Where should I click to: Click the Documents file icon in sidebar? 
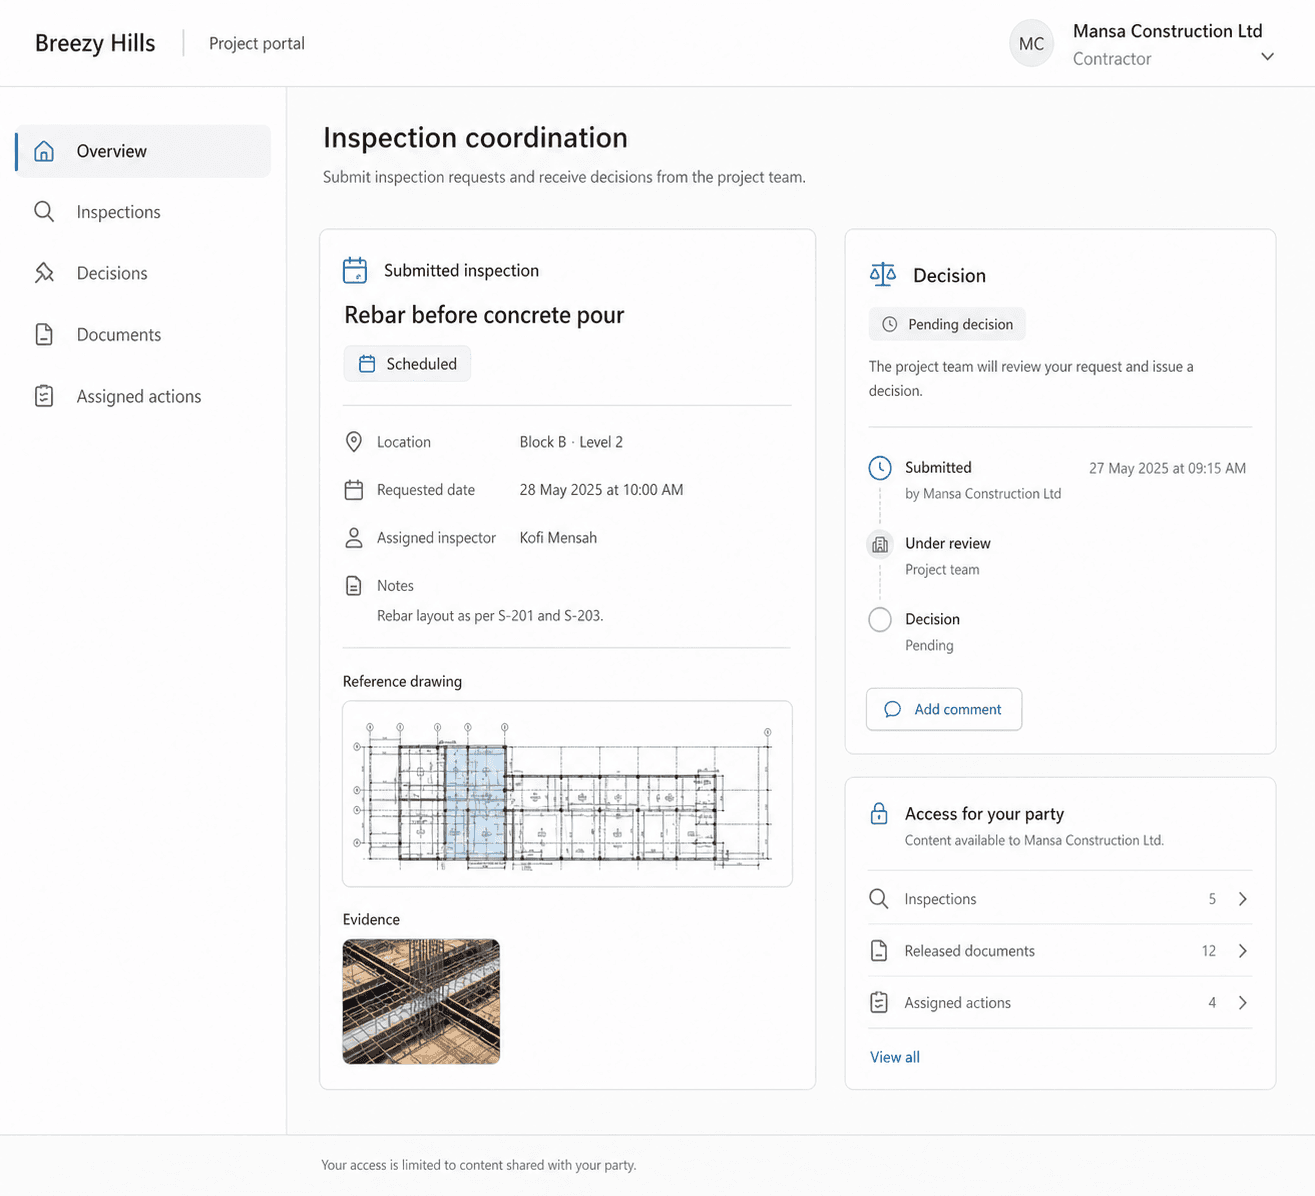pos(44,335)
